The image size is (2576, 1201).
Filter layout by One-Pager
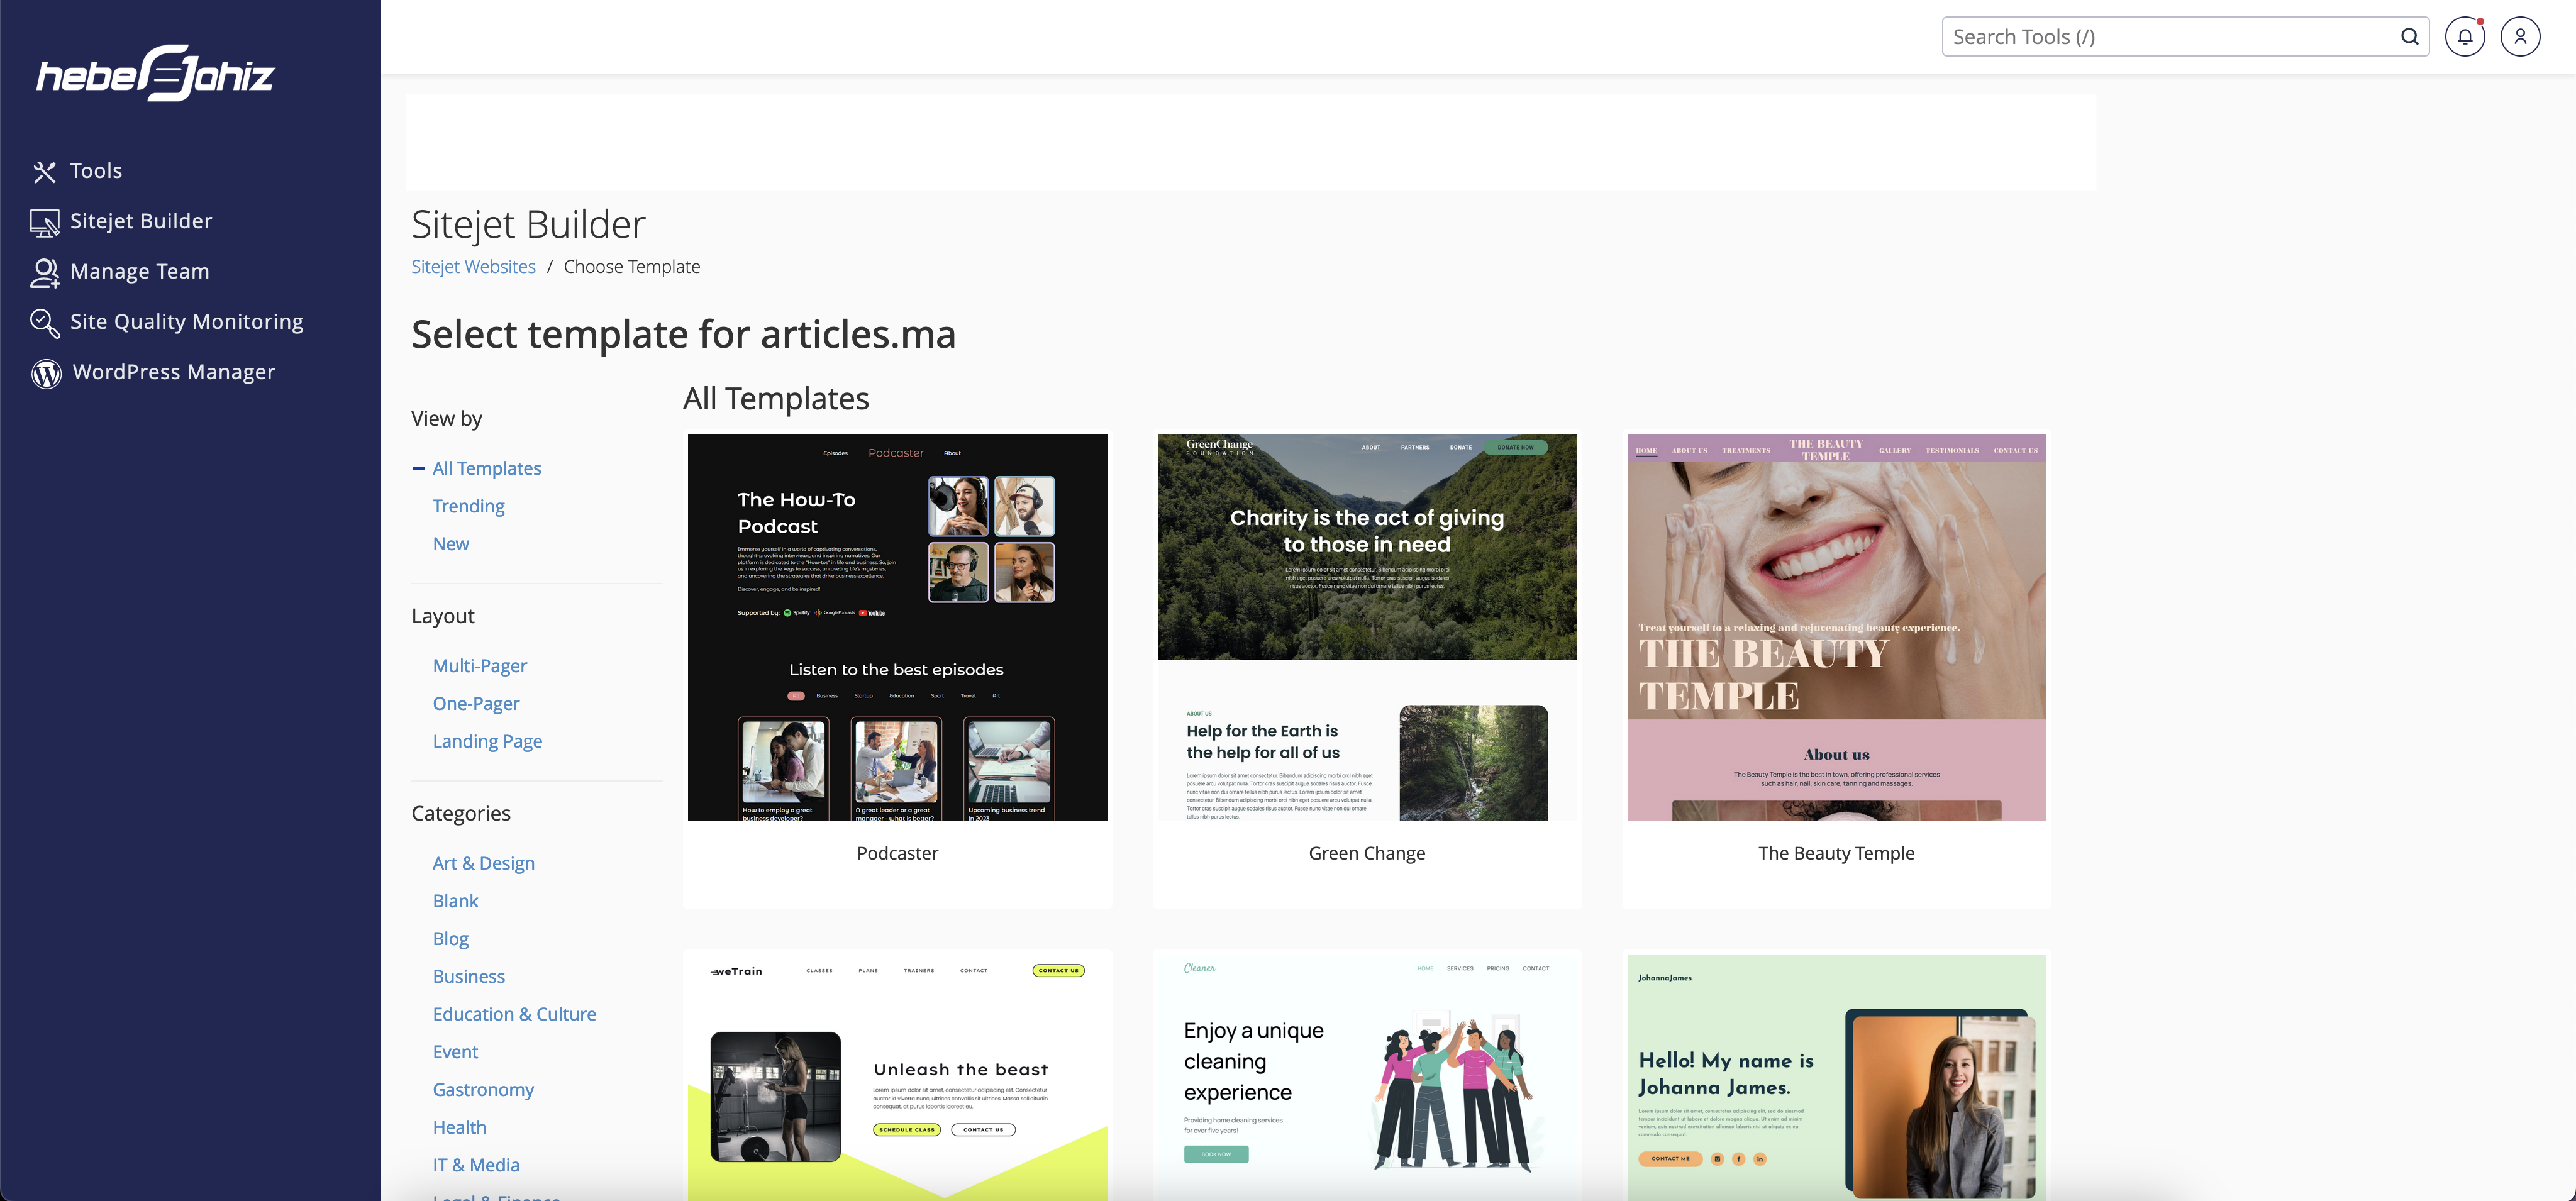pos(476,704)
